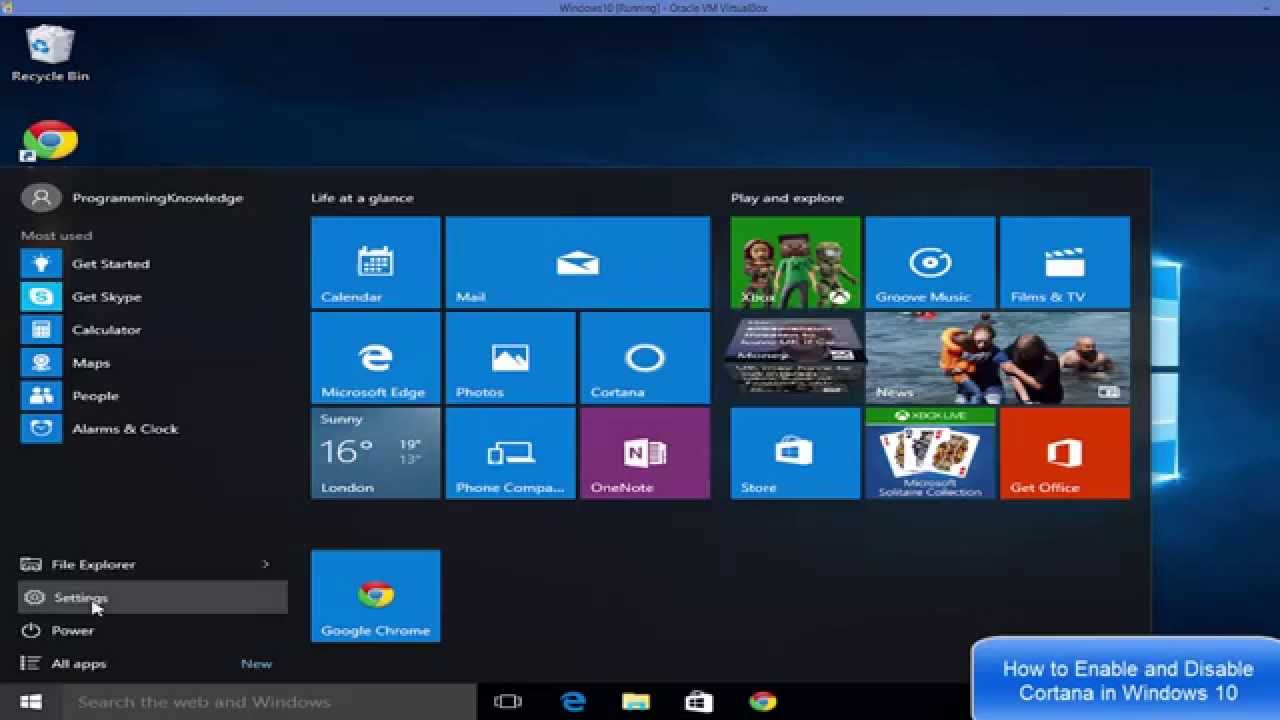Open Maps from Most used list
Image resolution: width=1280 pixels, height=720 pixels.
[152, 363]
